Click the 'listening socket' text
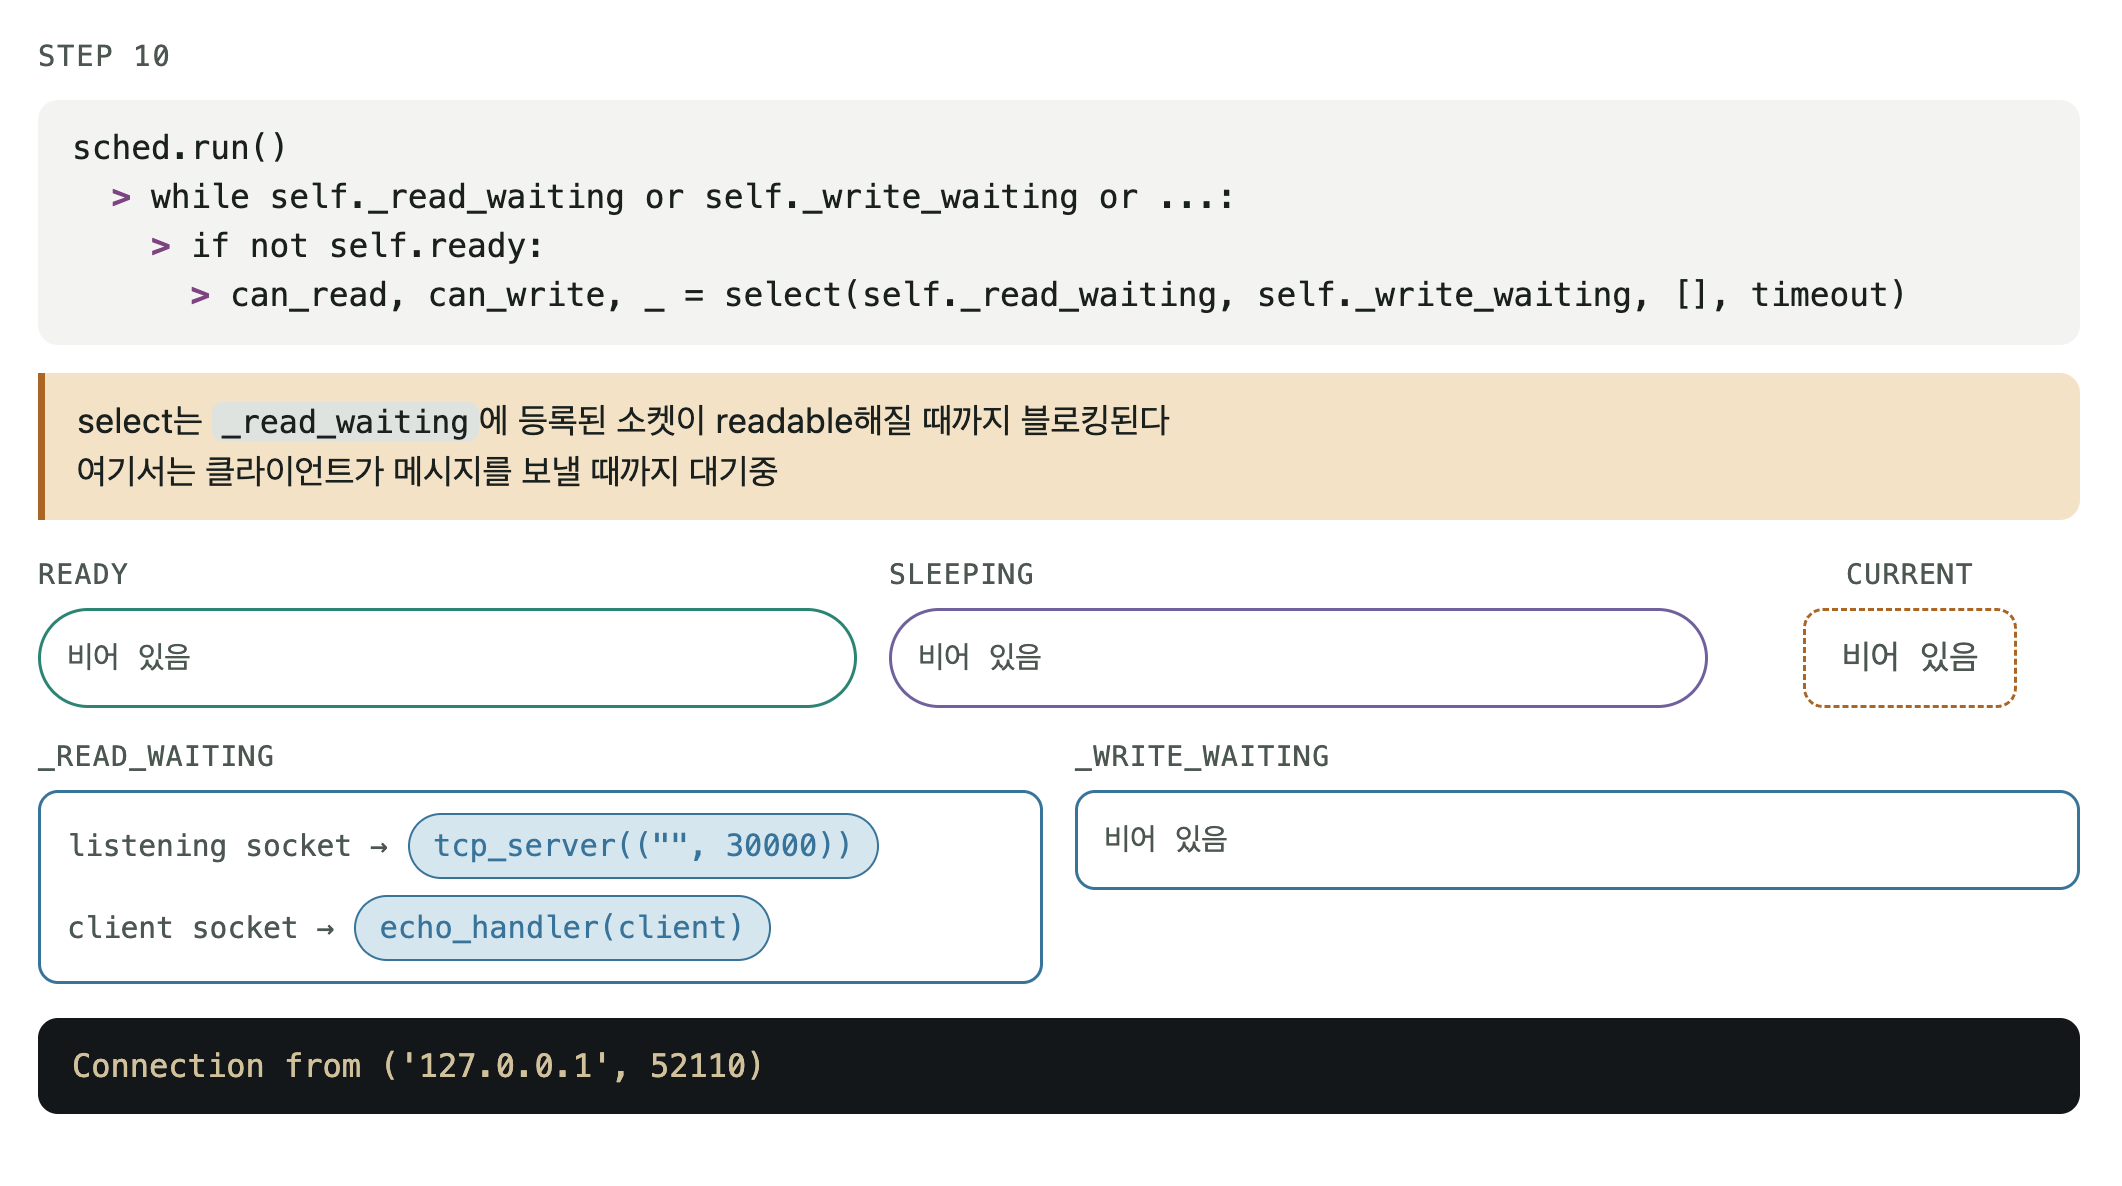Image resolution: width=2122 pixels, height=1186 pixels. coord(210,846)
